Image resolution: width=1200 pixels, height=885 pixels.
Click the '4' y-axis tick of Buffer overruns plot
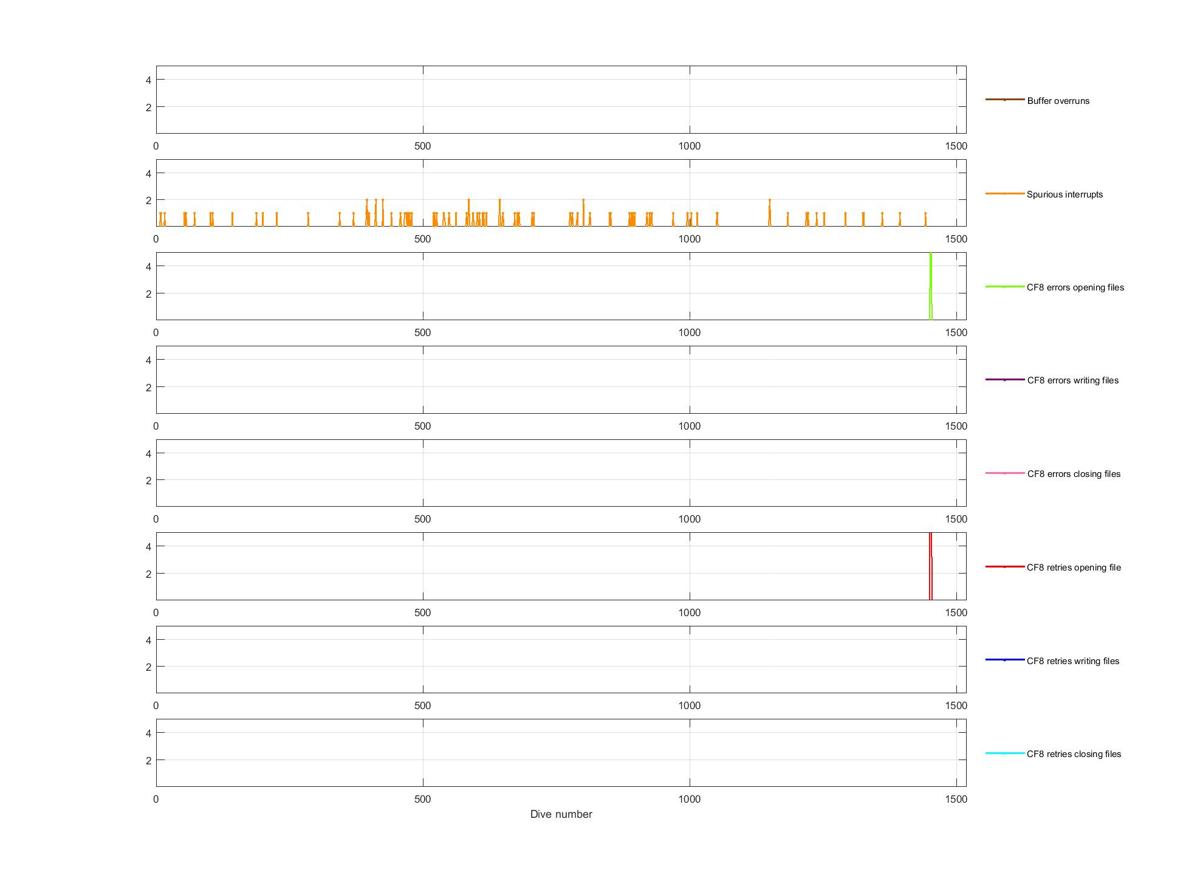pos(147,80)
